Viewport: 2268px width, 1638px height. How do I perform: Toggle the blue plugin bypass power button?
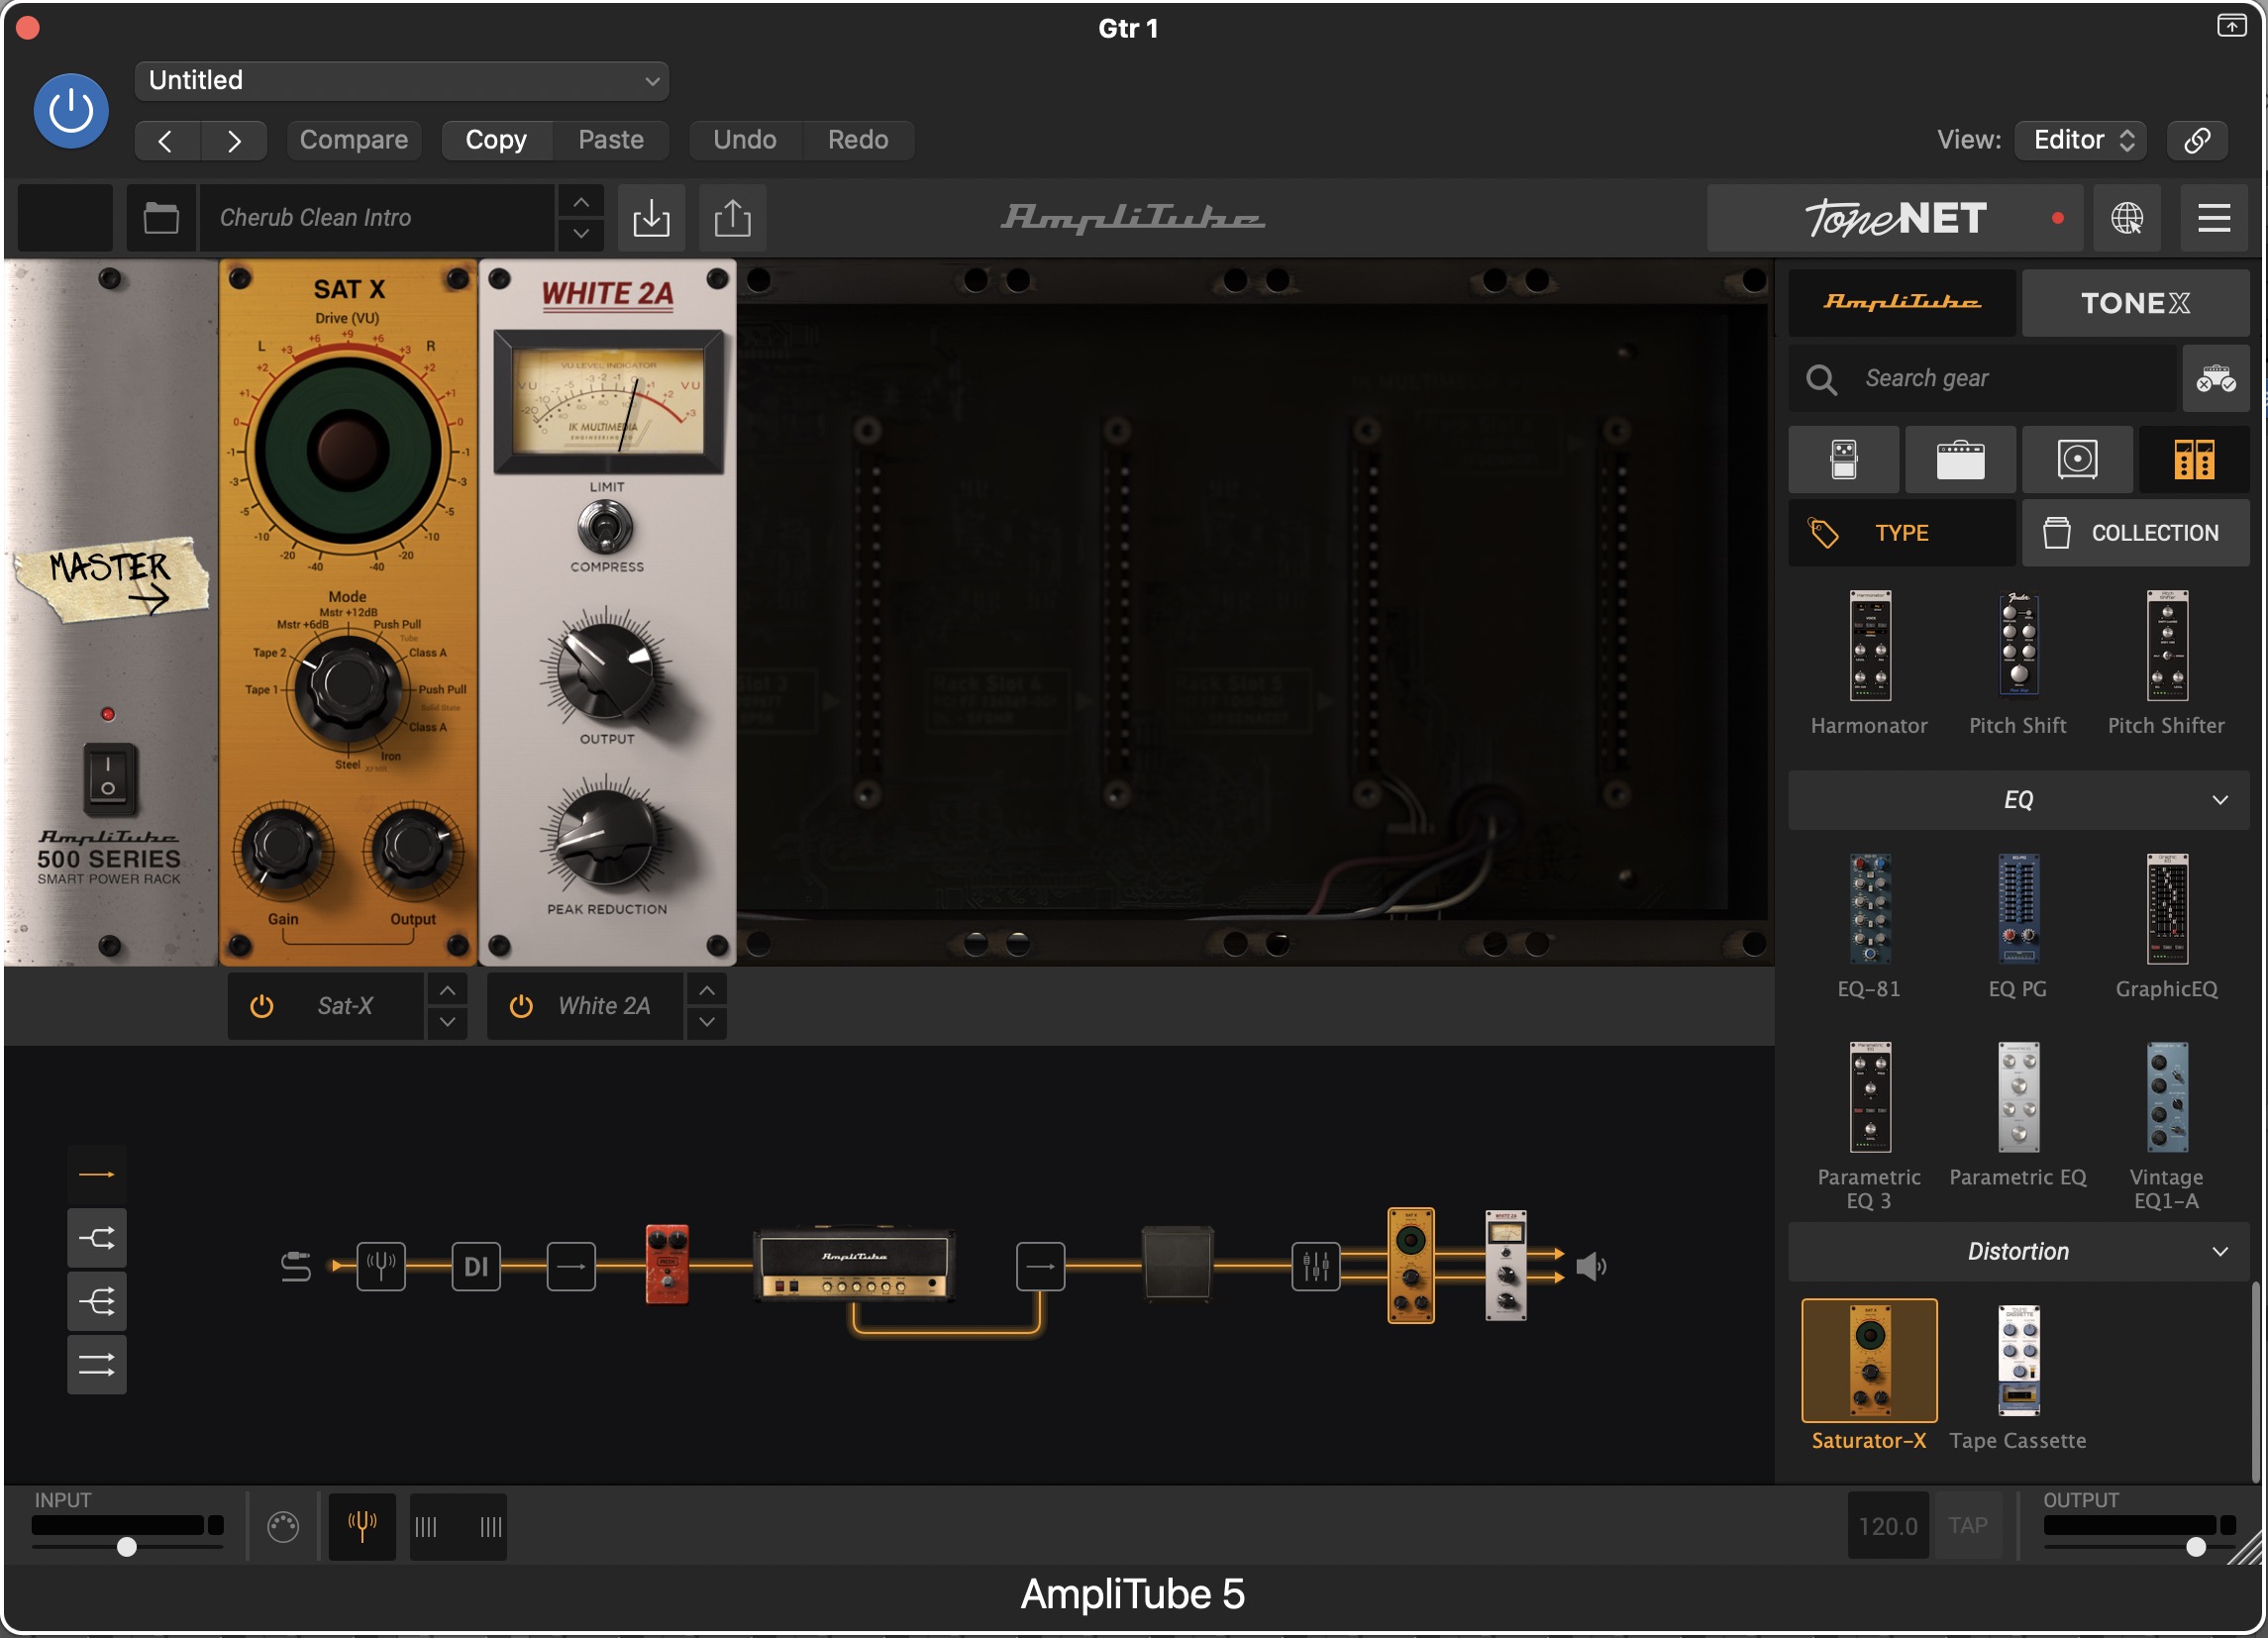tap(71, 111)
